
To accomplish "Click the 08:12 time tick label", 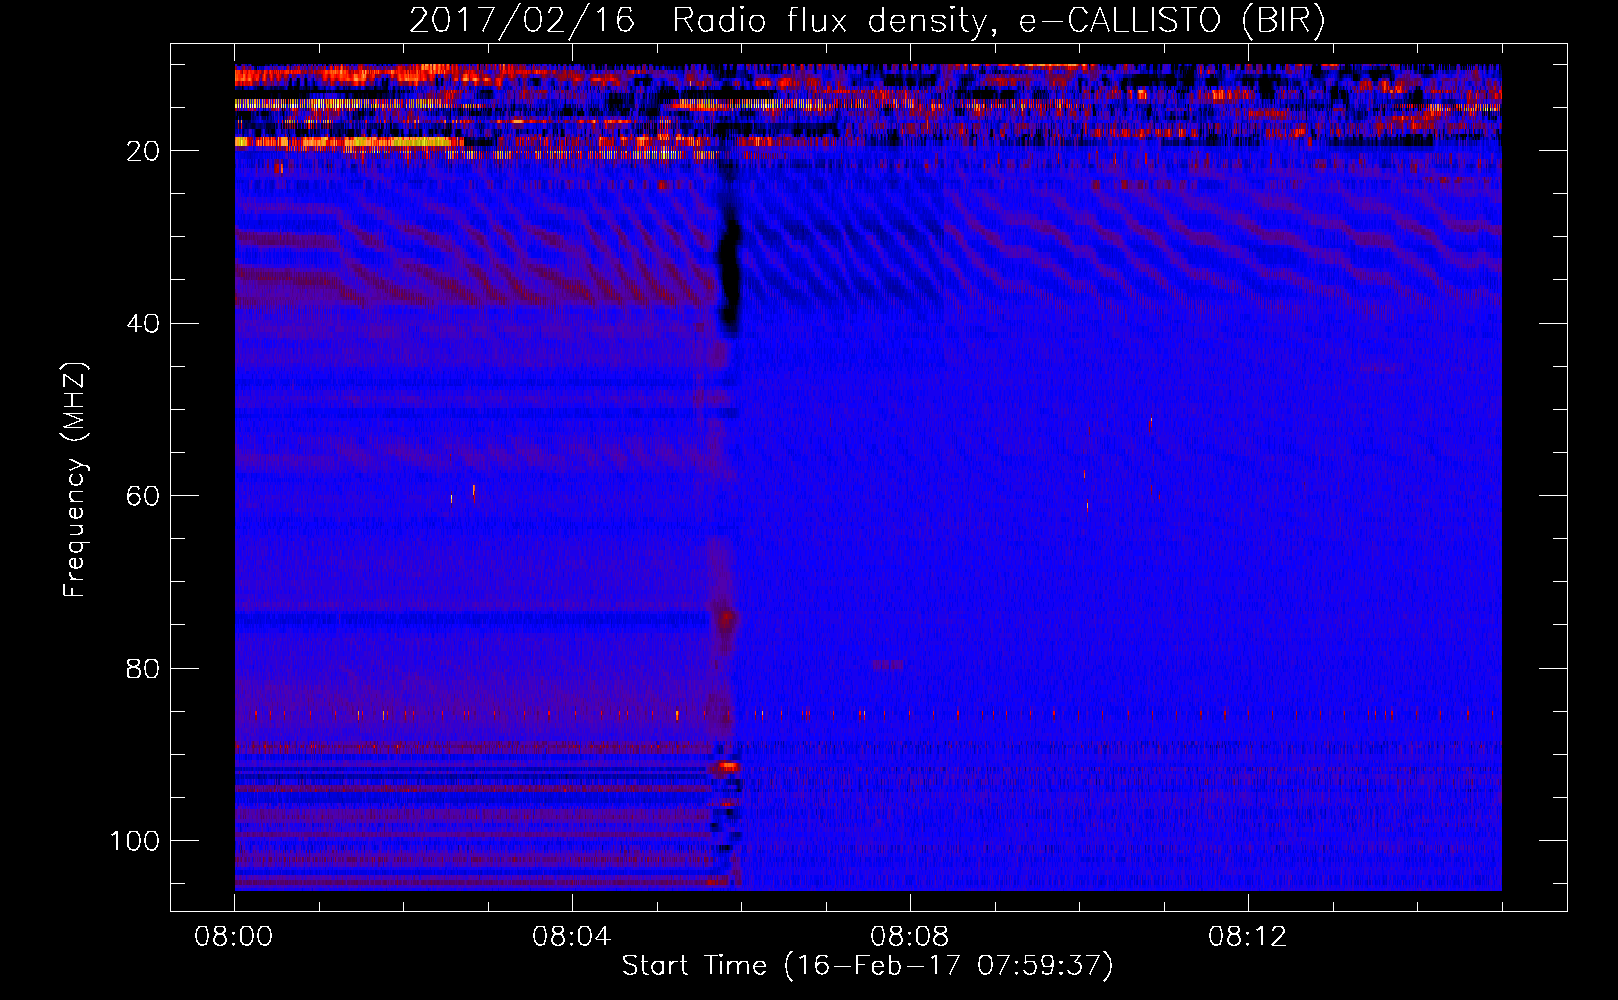I will click(1248, 937).
